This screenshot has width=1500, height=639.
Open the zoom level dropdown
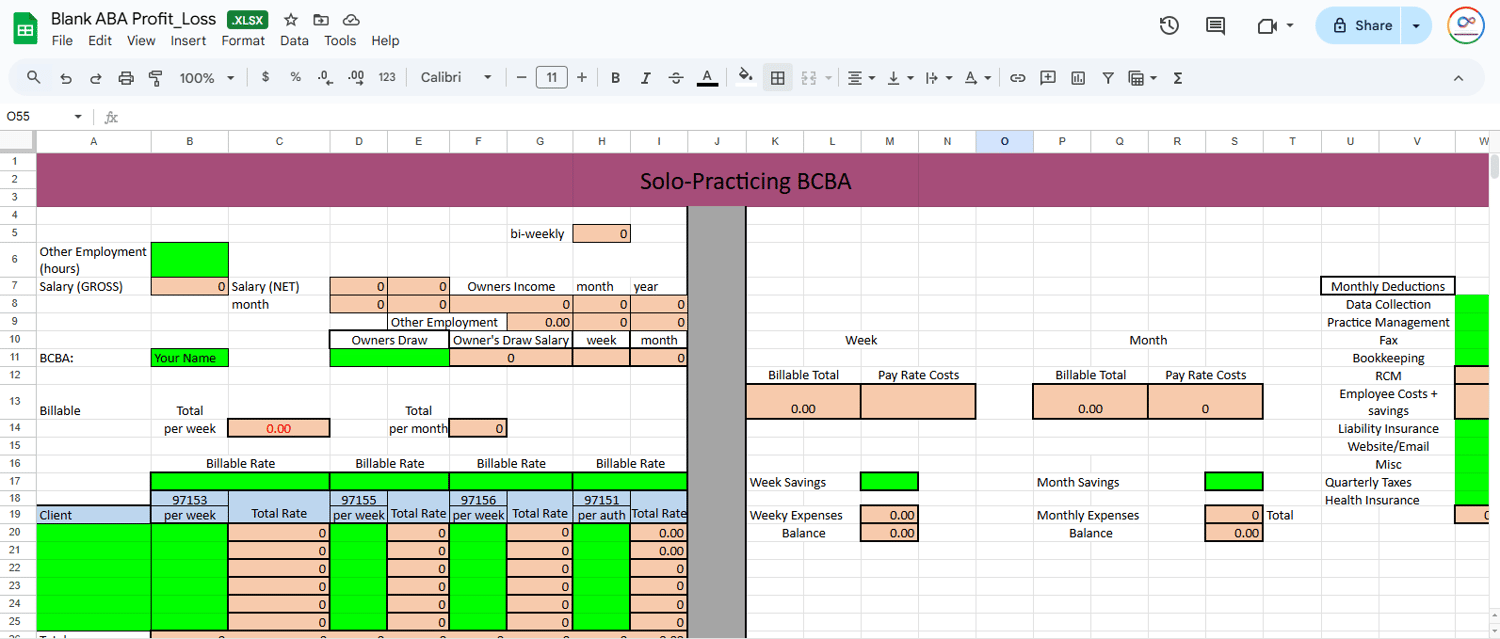207,77
